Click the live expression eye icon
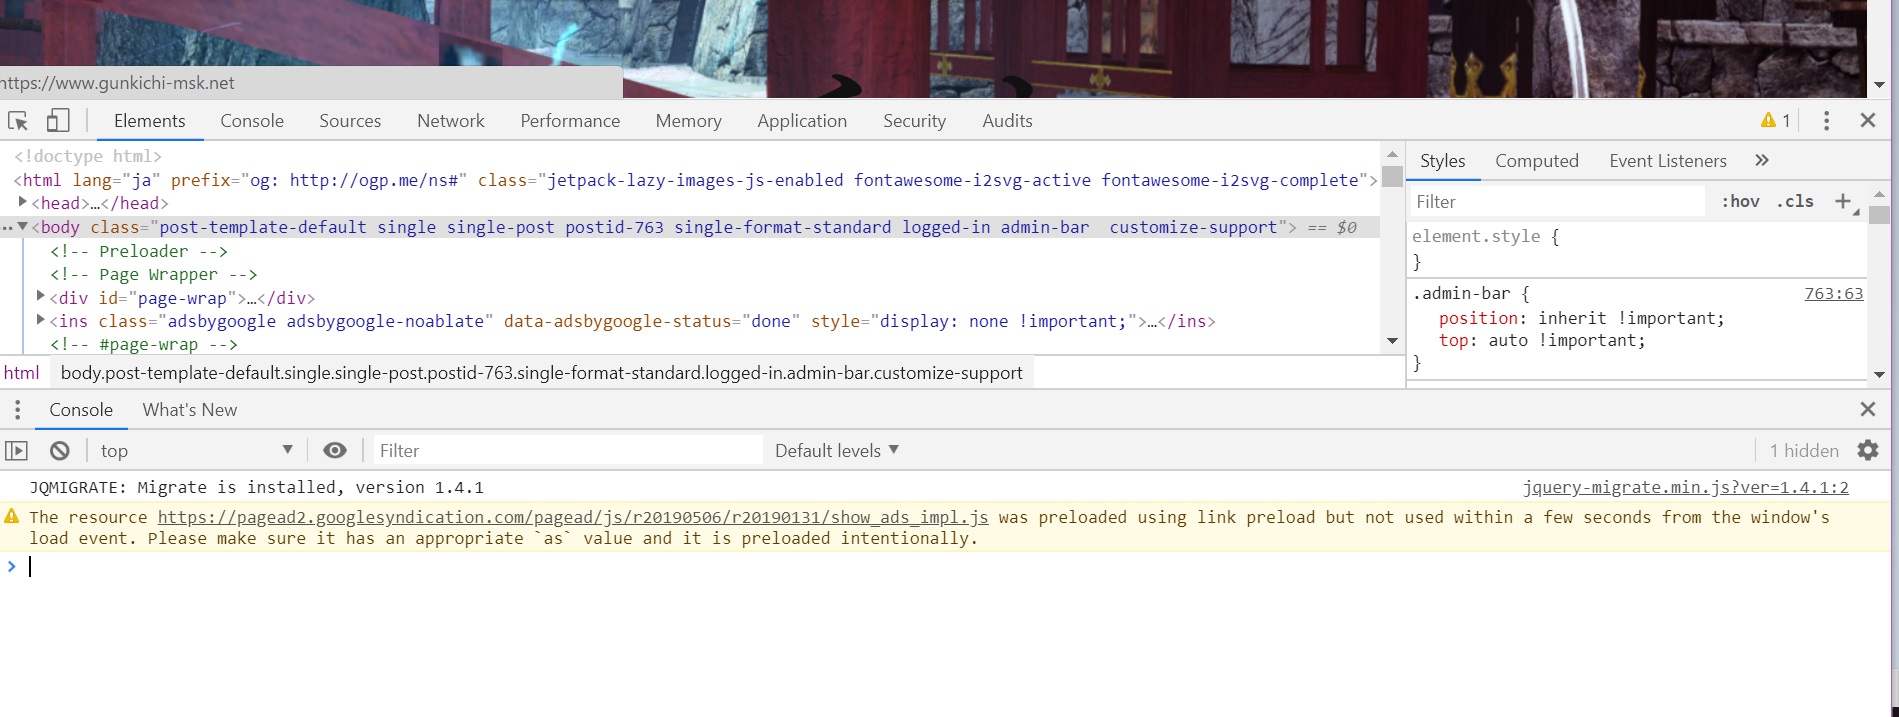 (335, 451)
